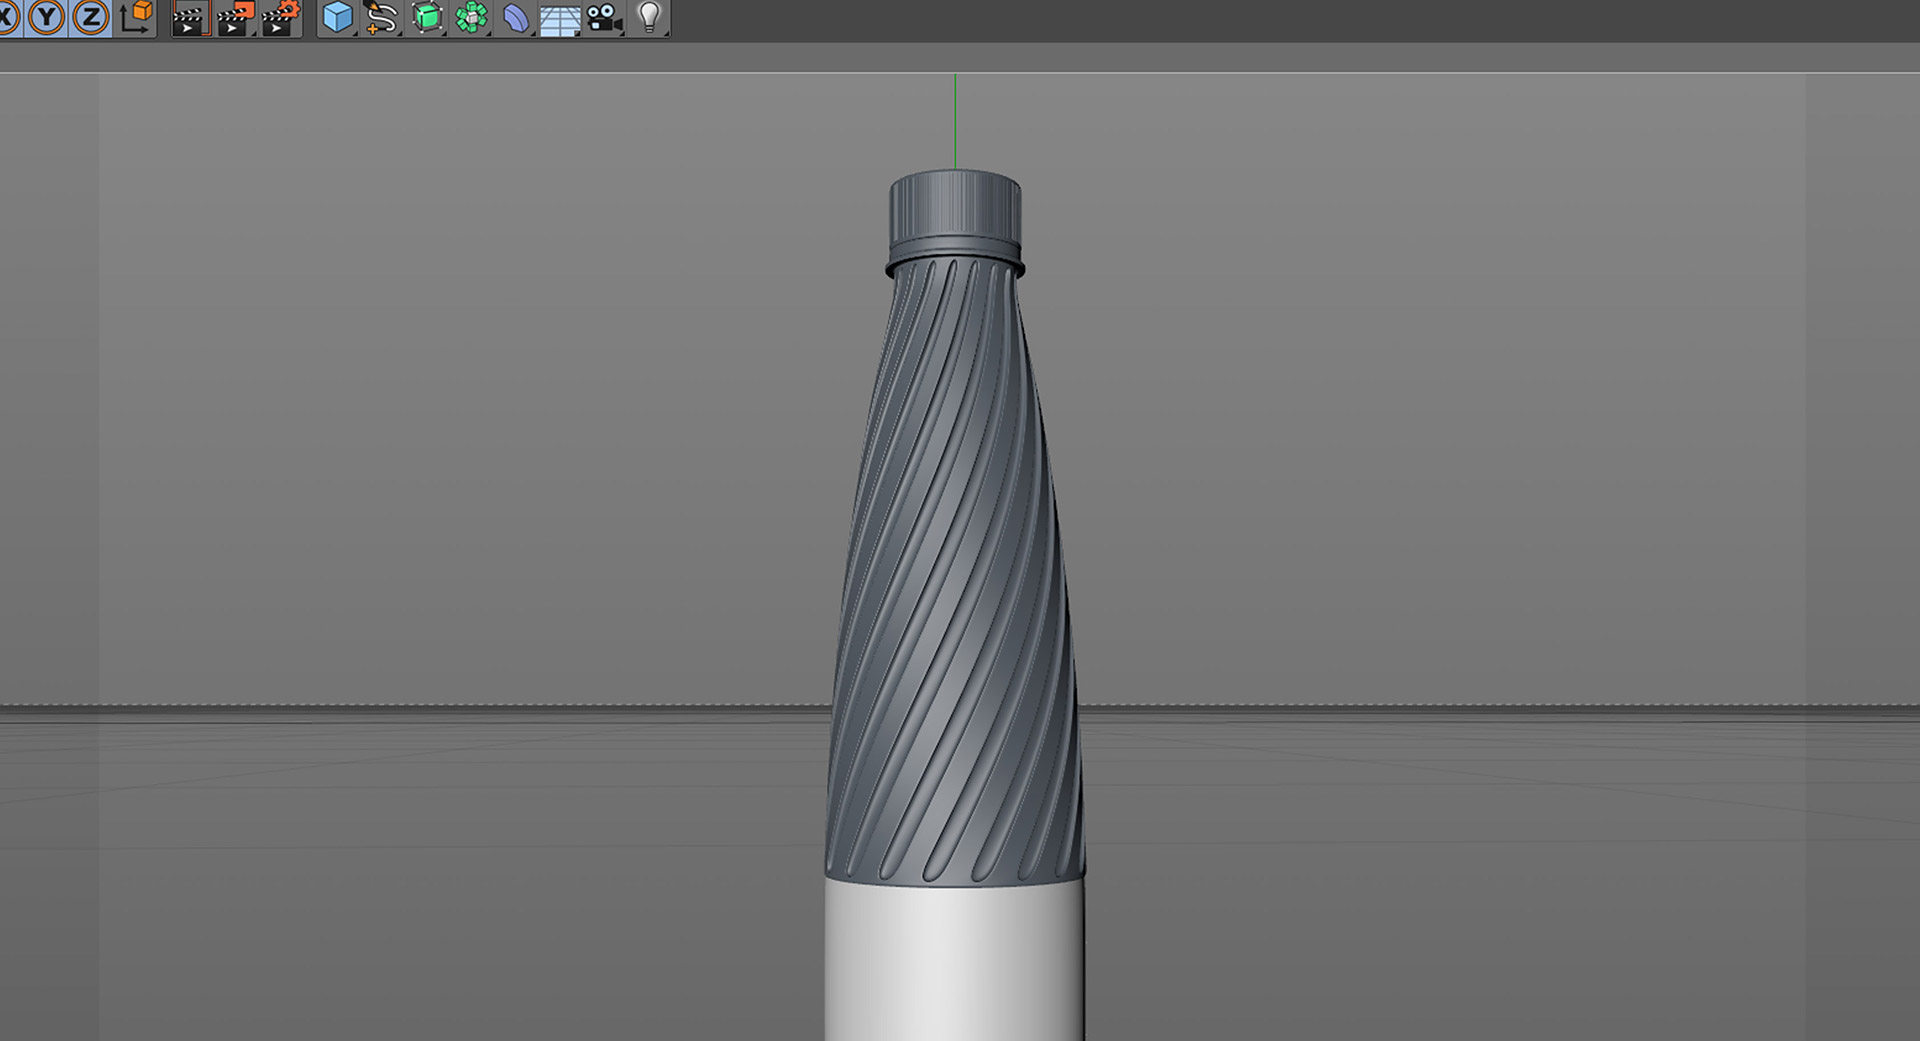Select the twisted ribbed bottle neck
The height and width of the screenshot is (1041, 1920).
click(x=955, y=570)
